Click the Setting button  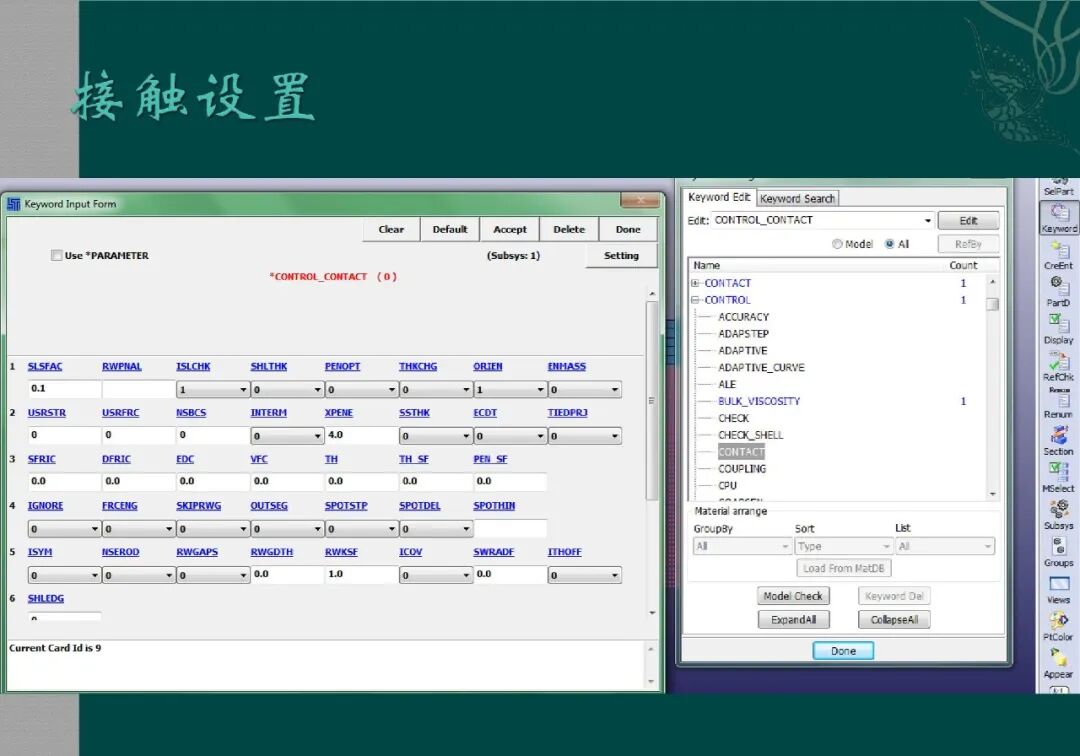tap(621, 255)
